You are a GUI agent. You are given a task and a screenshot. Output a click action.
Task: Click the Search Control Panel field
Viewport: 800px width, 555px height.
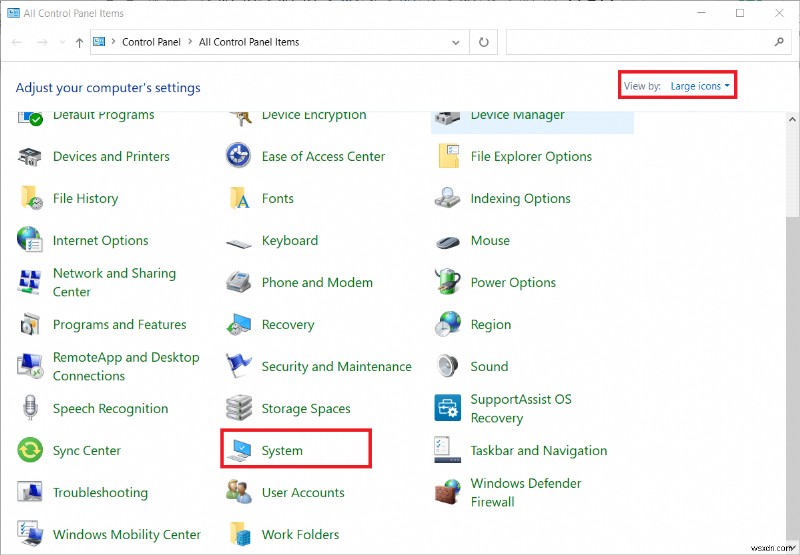tap(647, 42)
